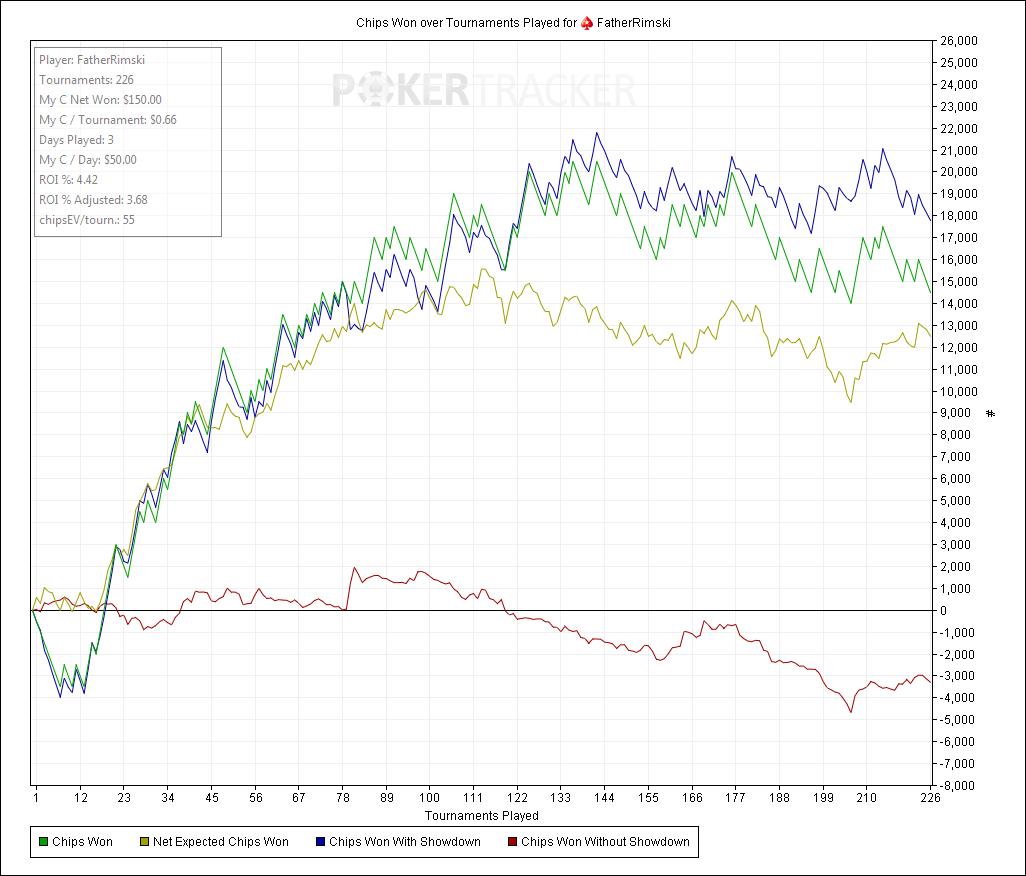
Task: Toggle Chips Won With Showdown legend label
Action: (404, 842)
